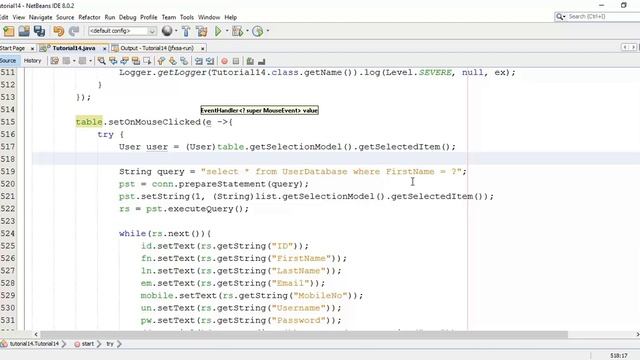Click the Profile Project icon

pos(258,31)
